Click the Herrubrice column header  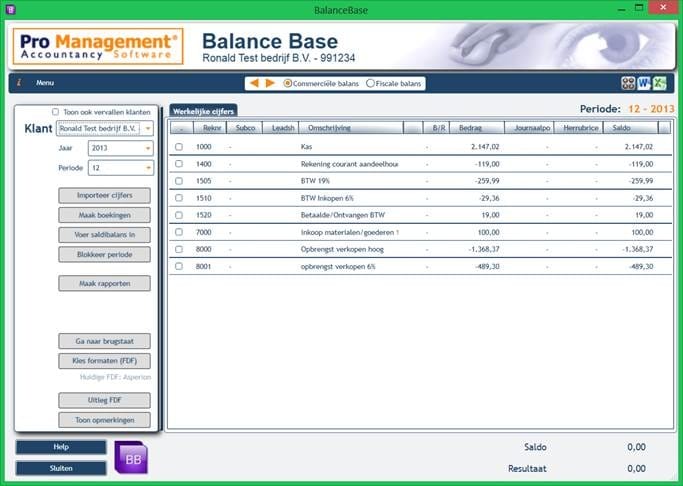tap(578, 128)
